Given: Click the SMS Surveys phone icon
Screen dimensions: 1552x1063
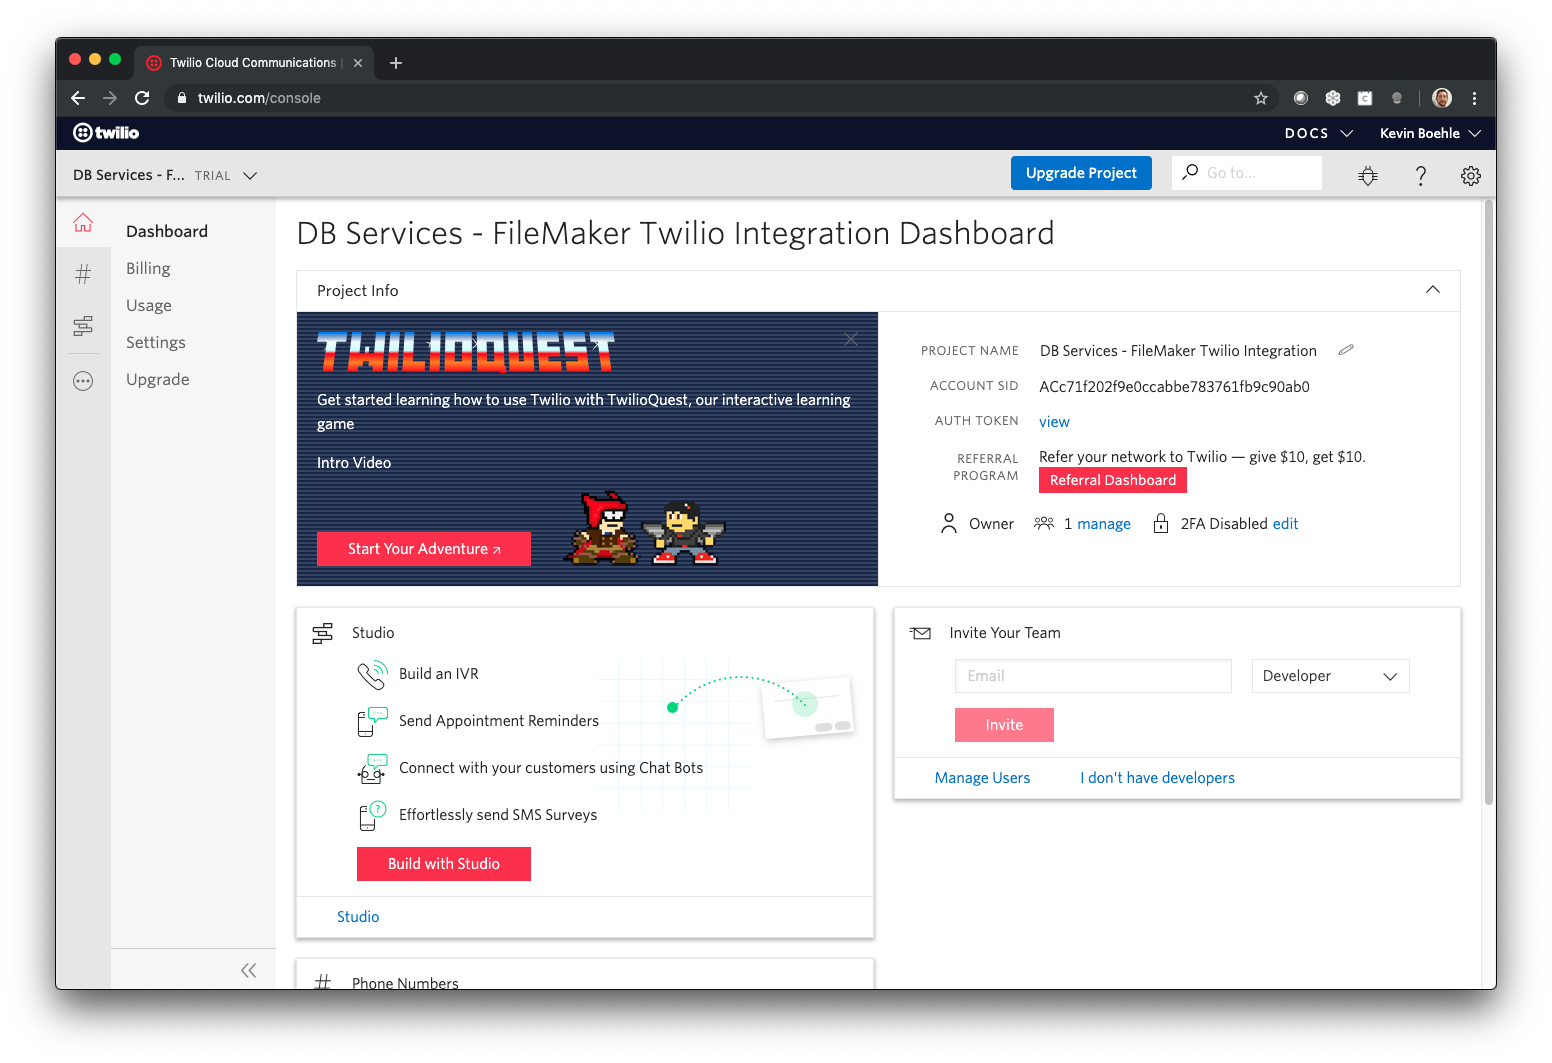Looking at the screenshot, I should [x=372, y=816].
